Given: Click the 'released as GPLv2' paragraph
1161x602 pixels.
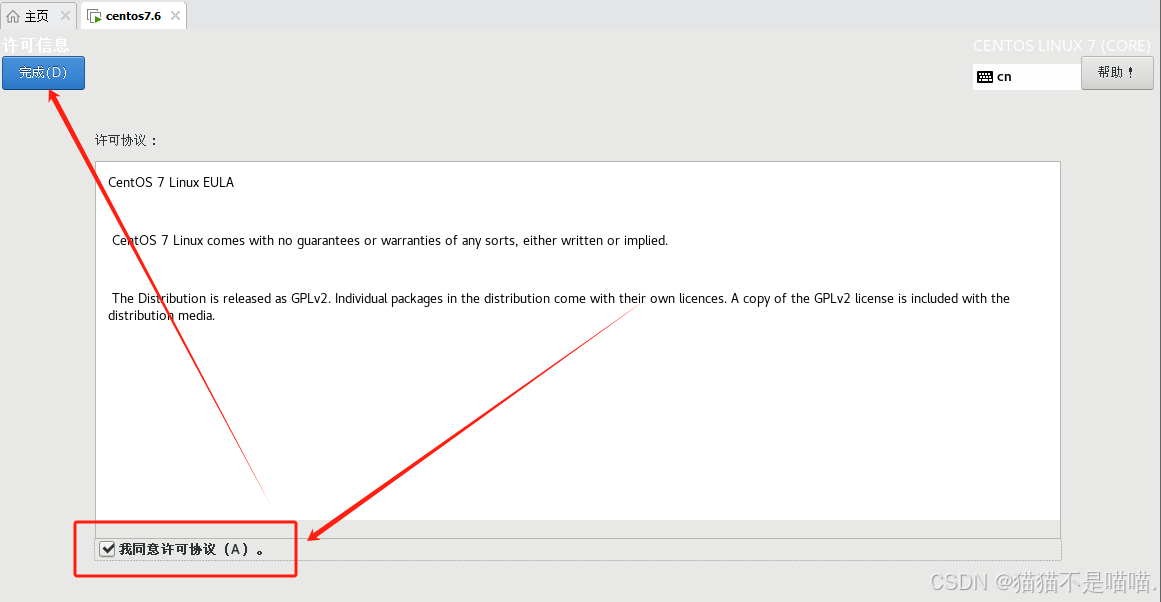Looking at the screenshot, I should (559, 307).
